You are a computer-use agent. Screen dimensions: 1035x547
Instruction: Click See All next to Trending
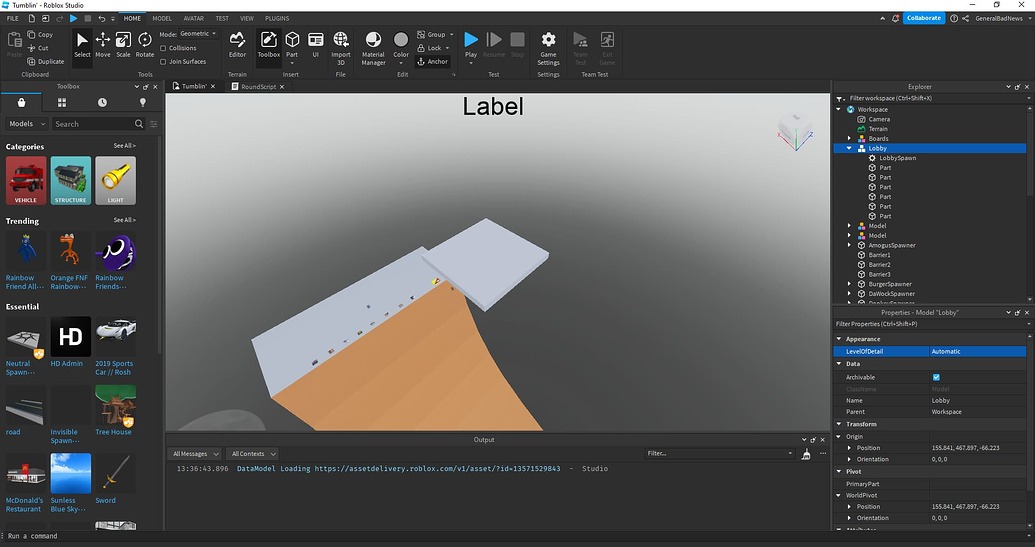124,220
